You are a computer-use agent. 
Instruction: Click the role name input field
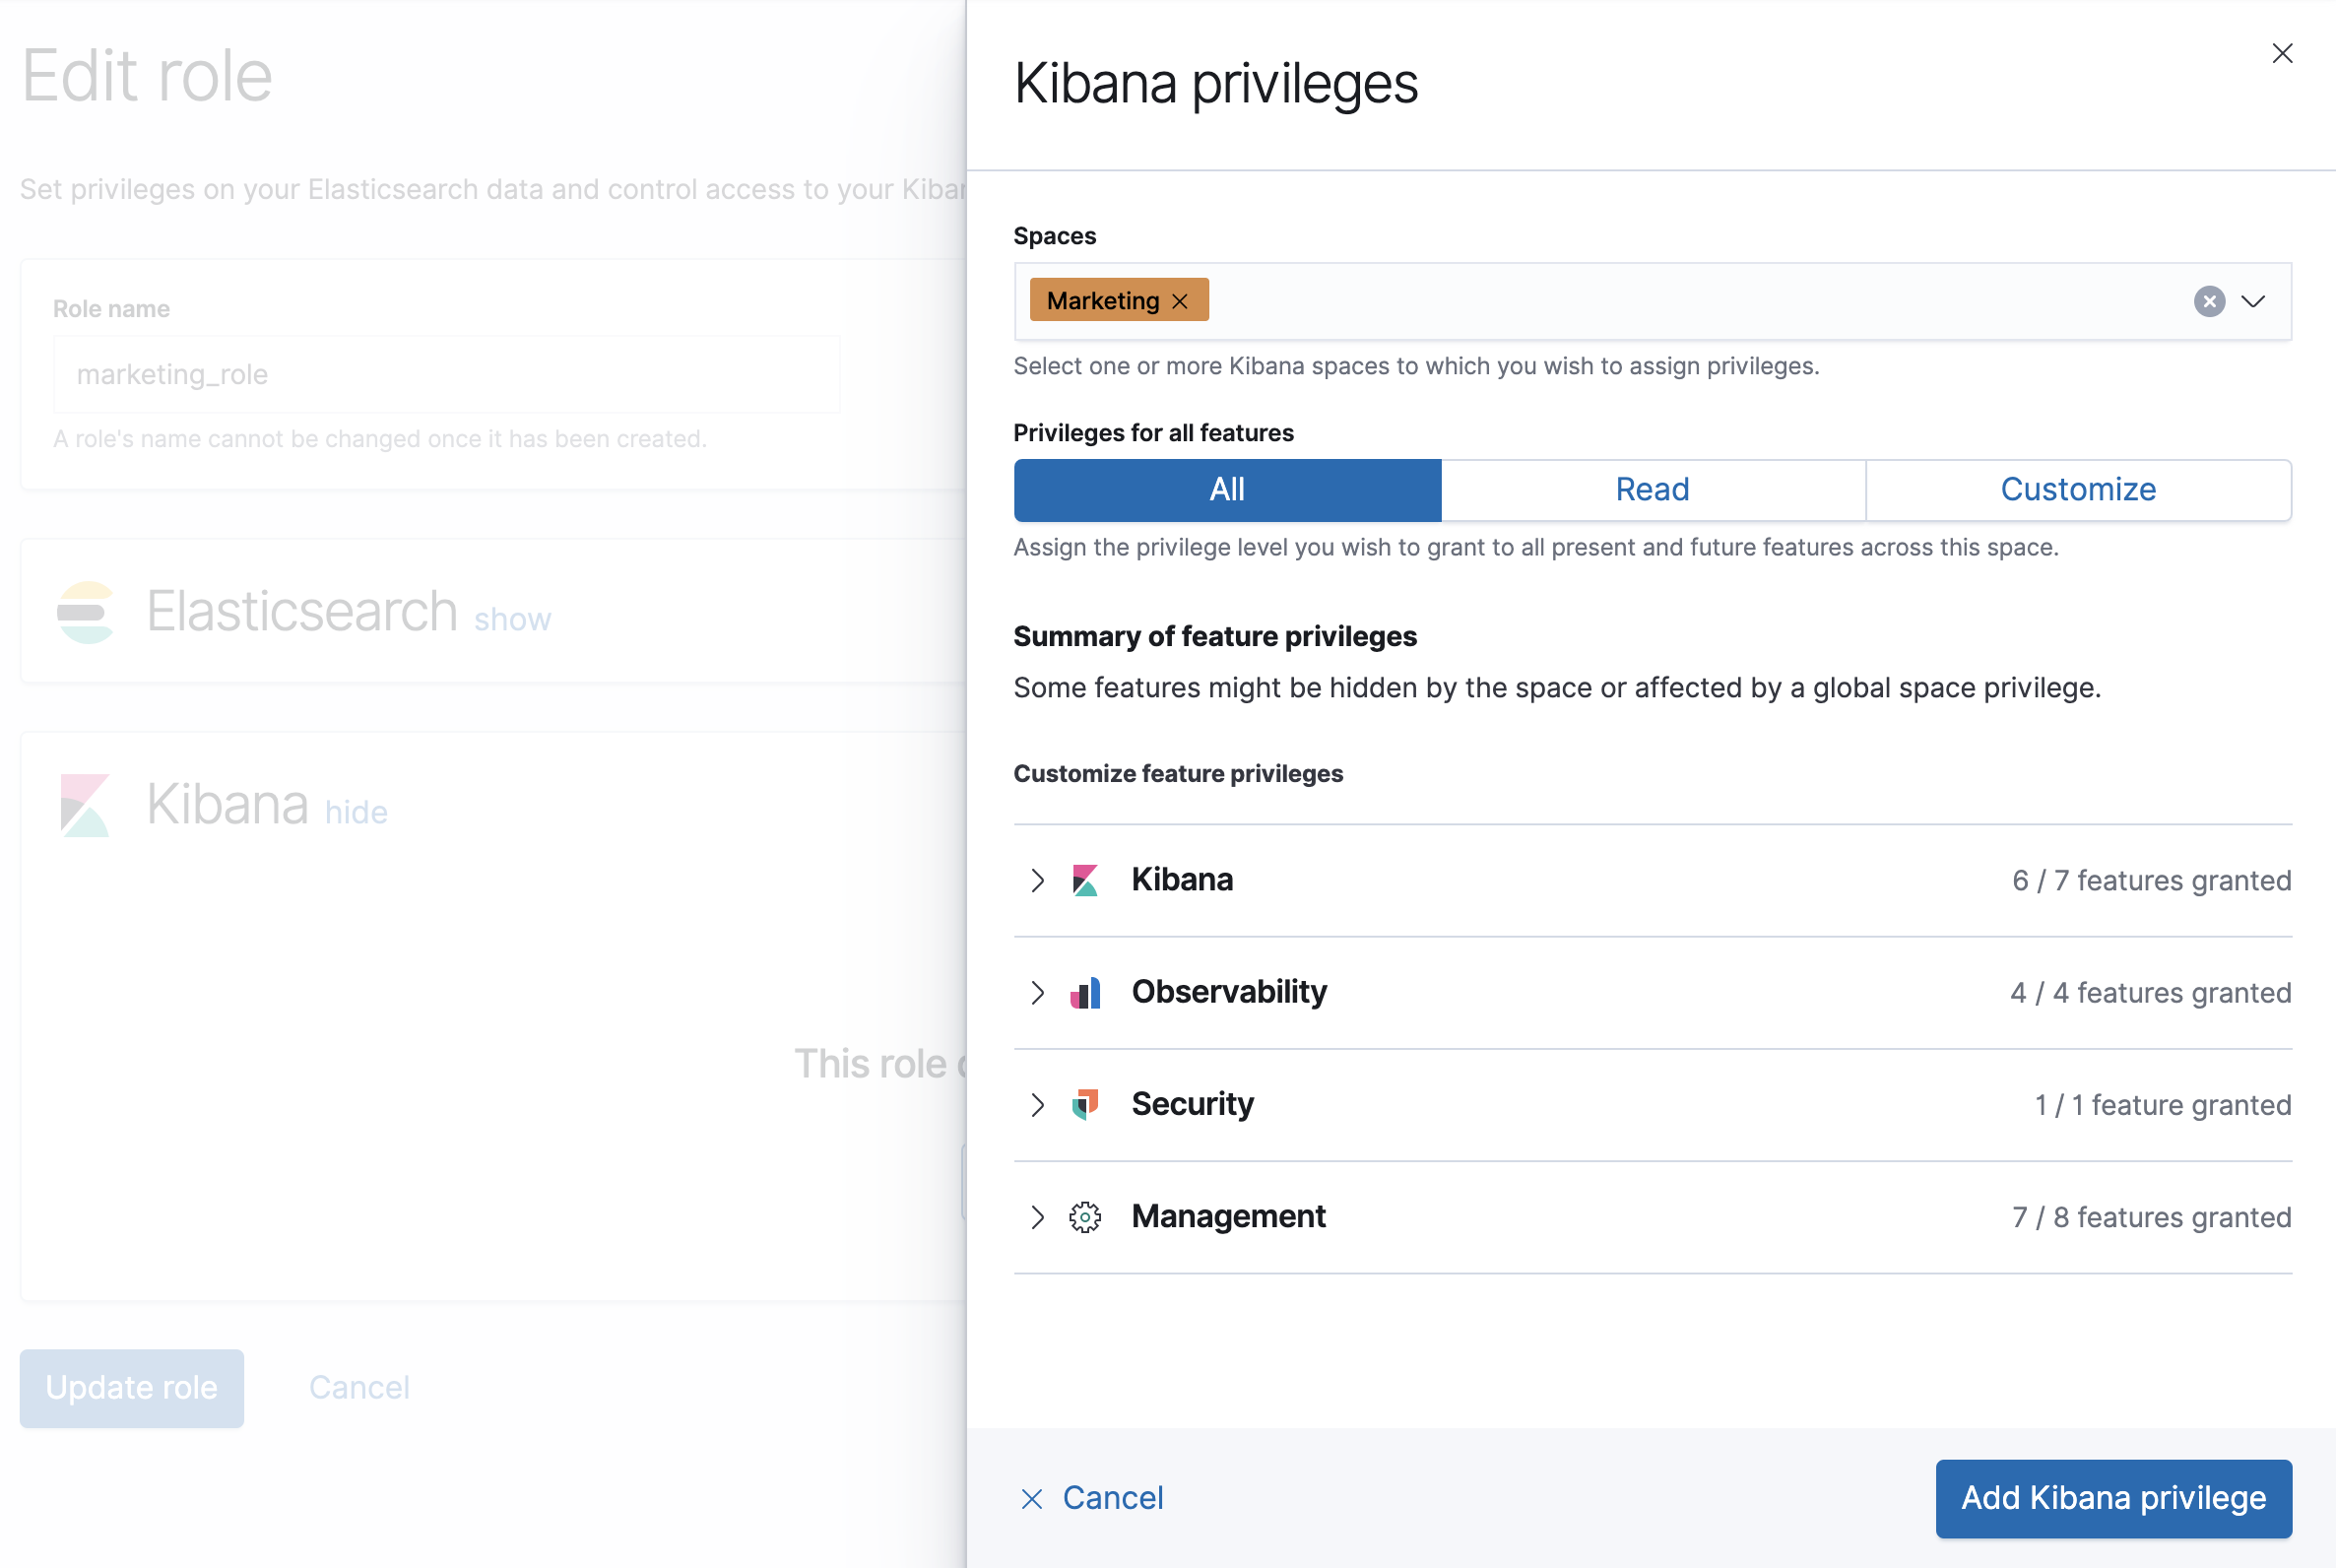click(446, 374)
